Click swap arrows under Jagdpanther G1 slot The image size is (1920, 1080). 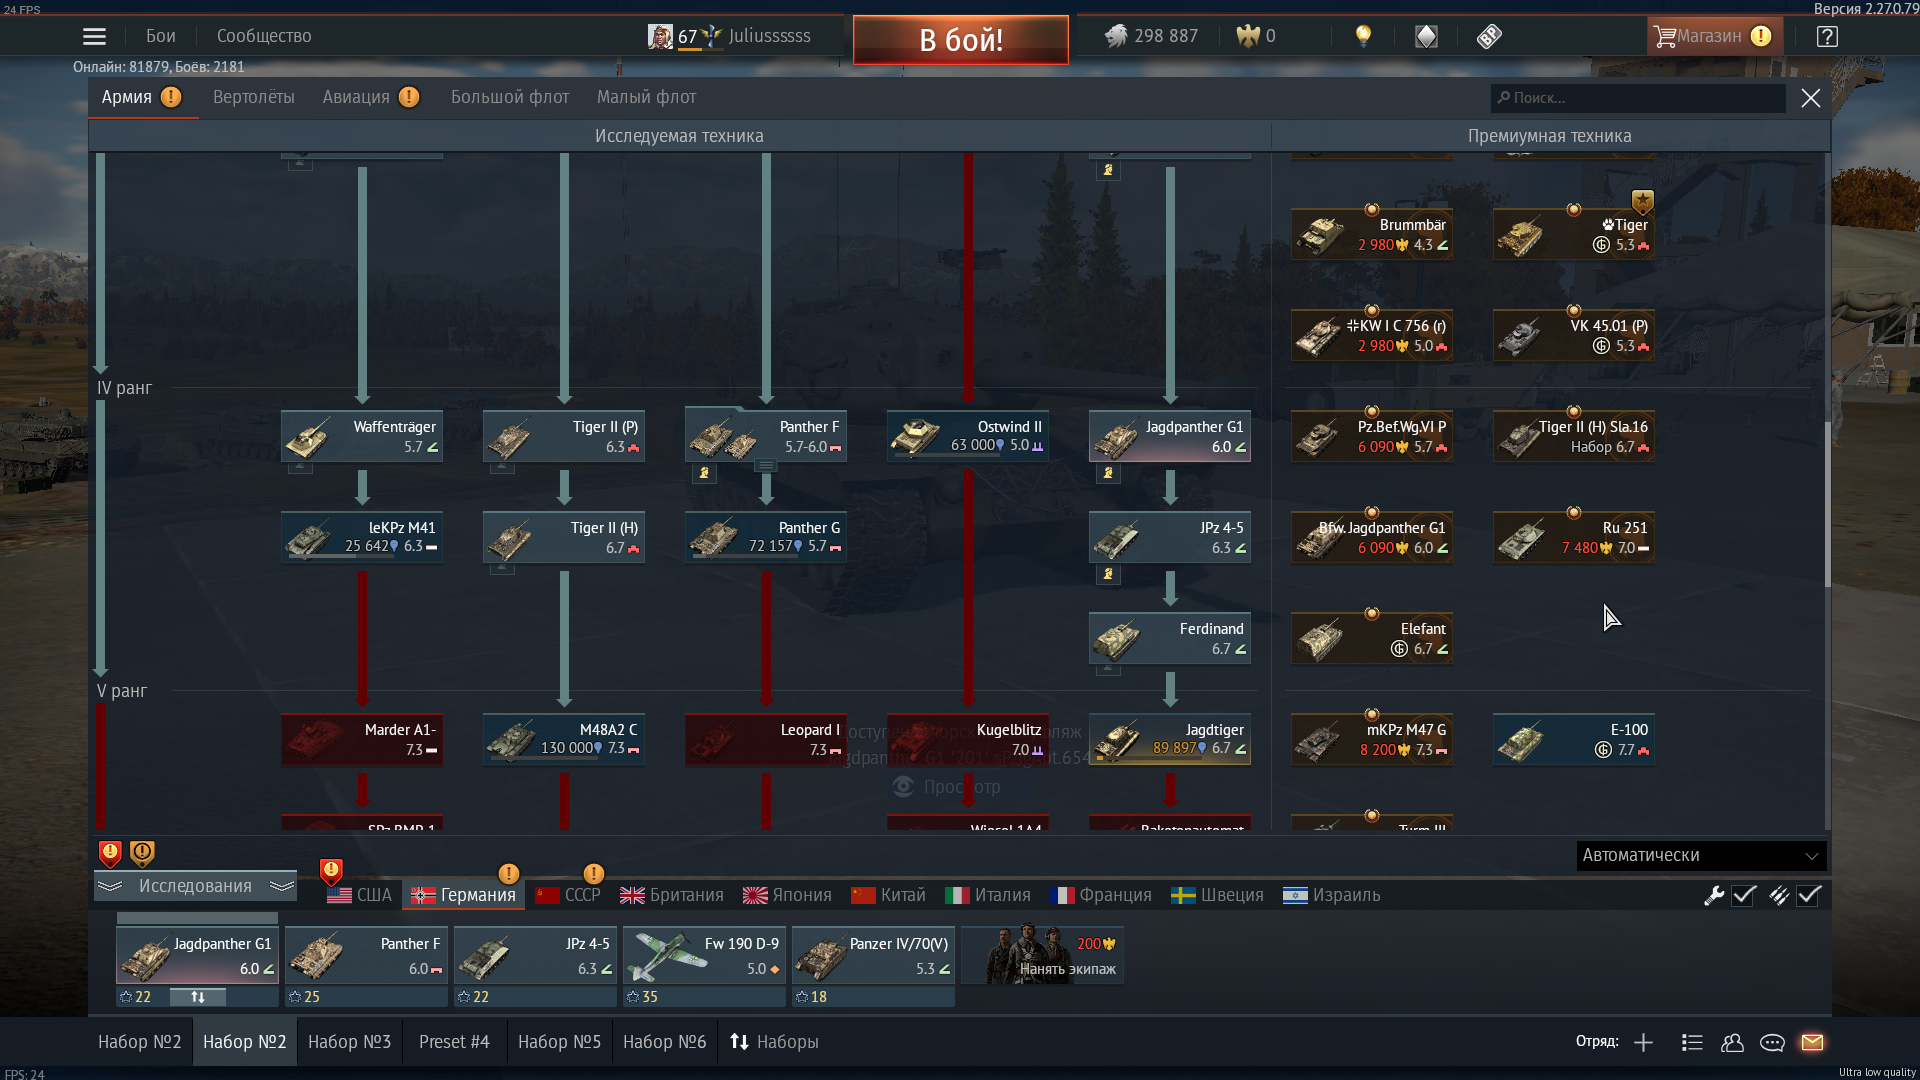coord(198,997)
